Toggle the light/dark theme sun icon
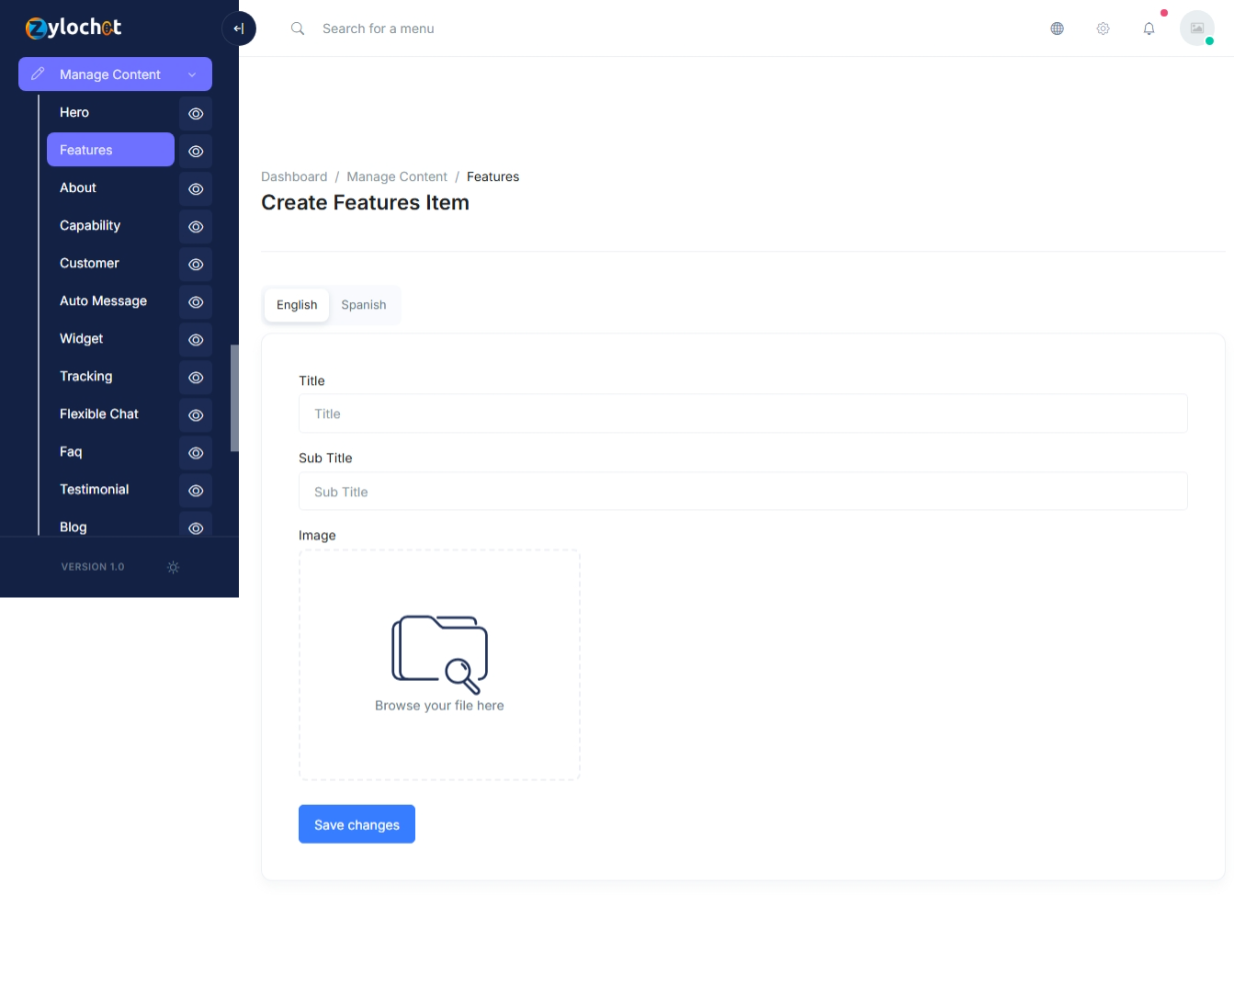This screenshot has height=986, width=1234. [173, 567]
